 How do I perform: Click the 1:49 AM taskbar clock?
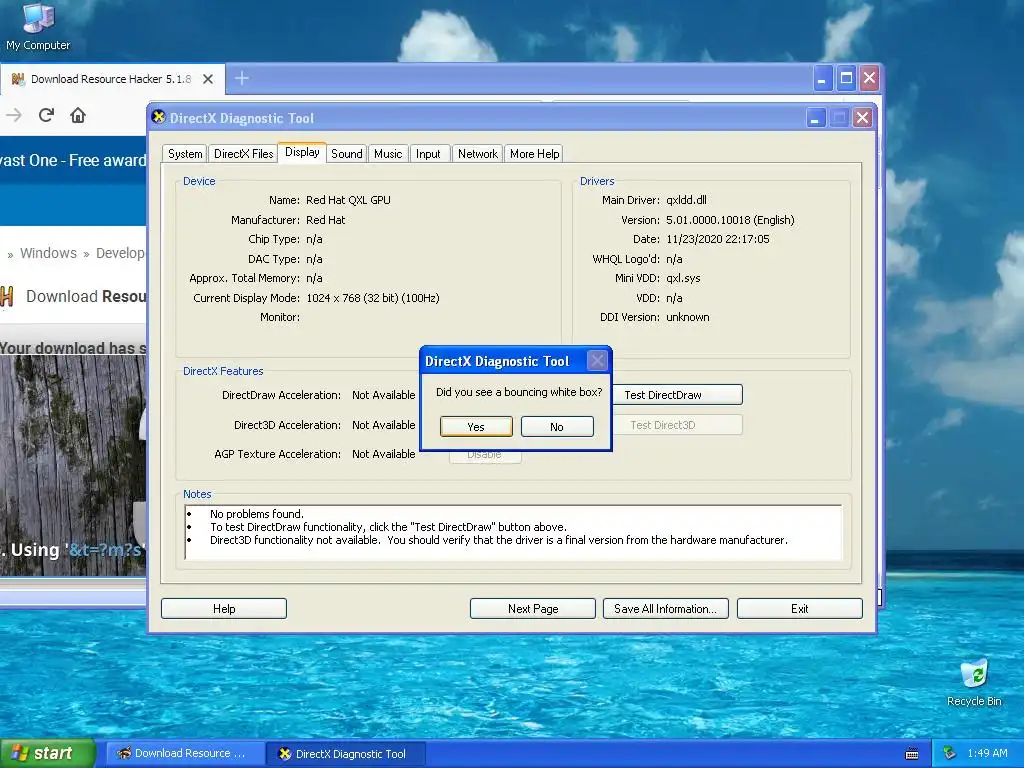point(987,753)
